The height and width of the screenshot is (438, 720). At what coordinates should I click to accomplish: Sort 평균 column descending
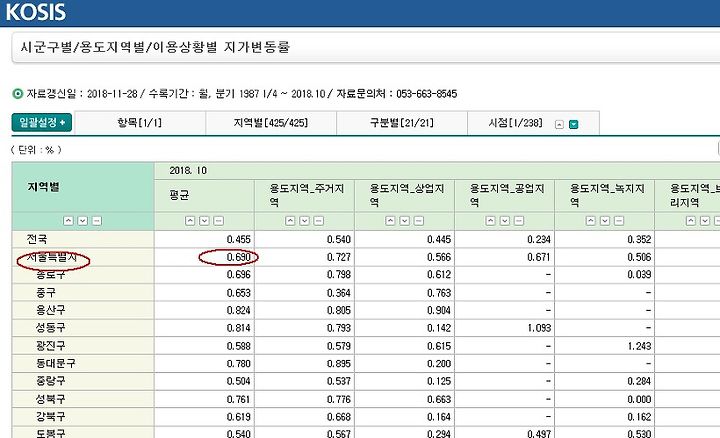click(204, 221)
